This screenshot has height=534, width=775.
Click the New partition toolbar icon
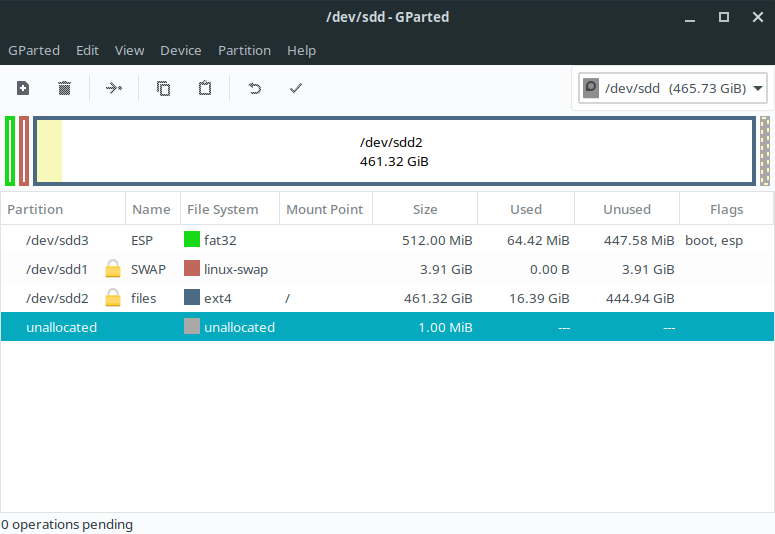(23, 89)
